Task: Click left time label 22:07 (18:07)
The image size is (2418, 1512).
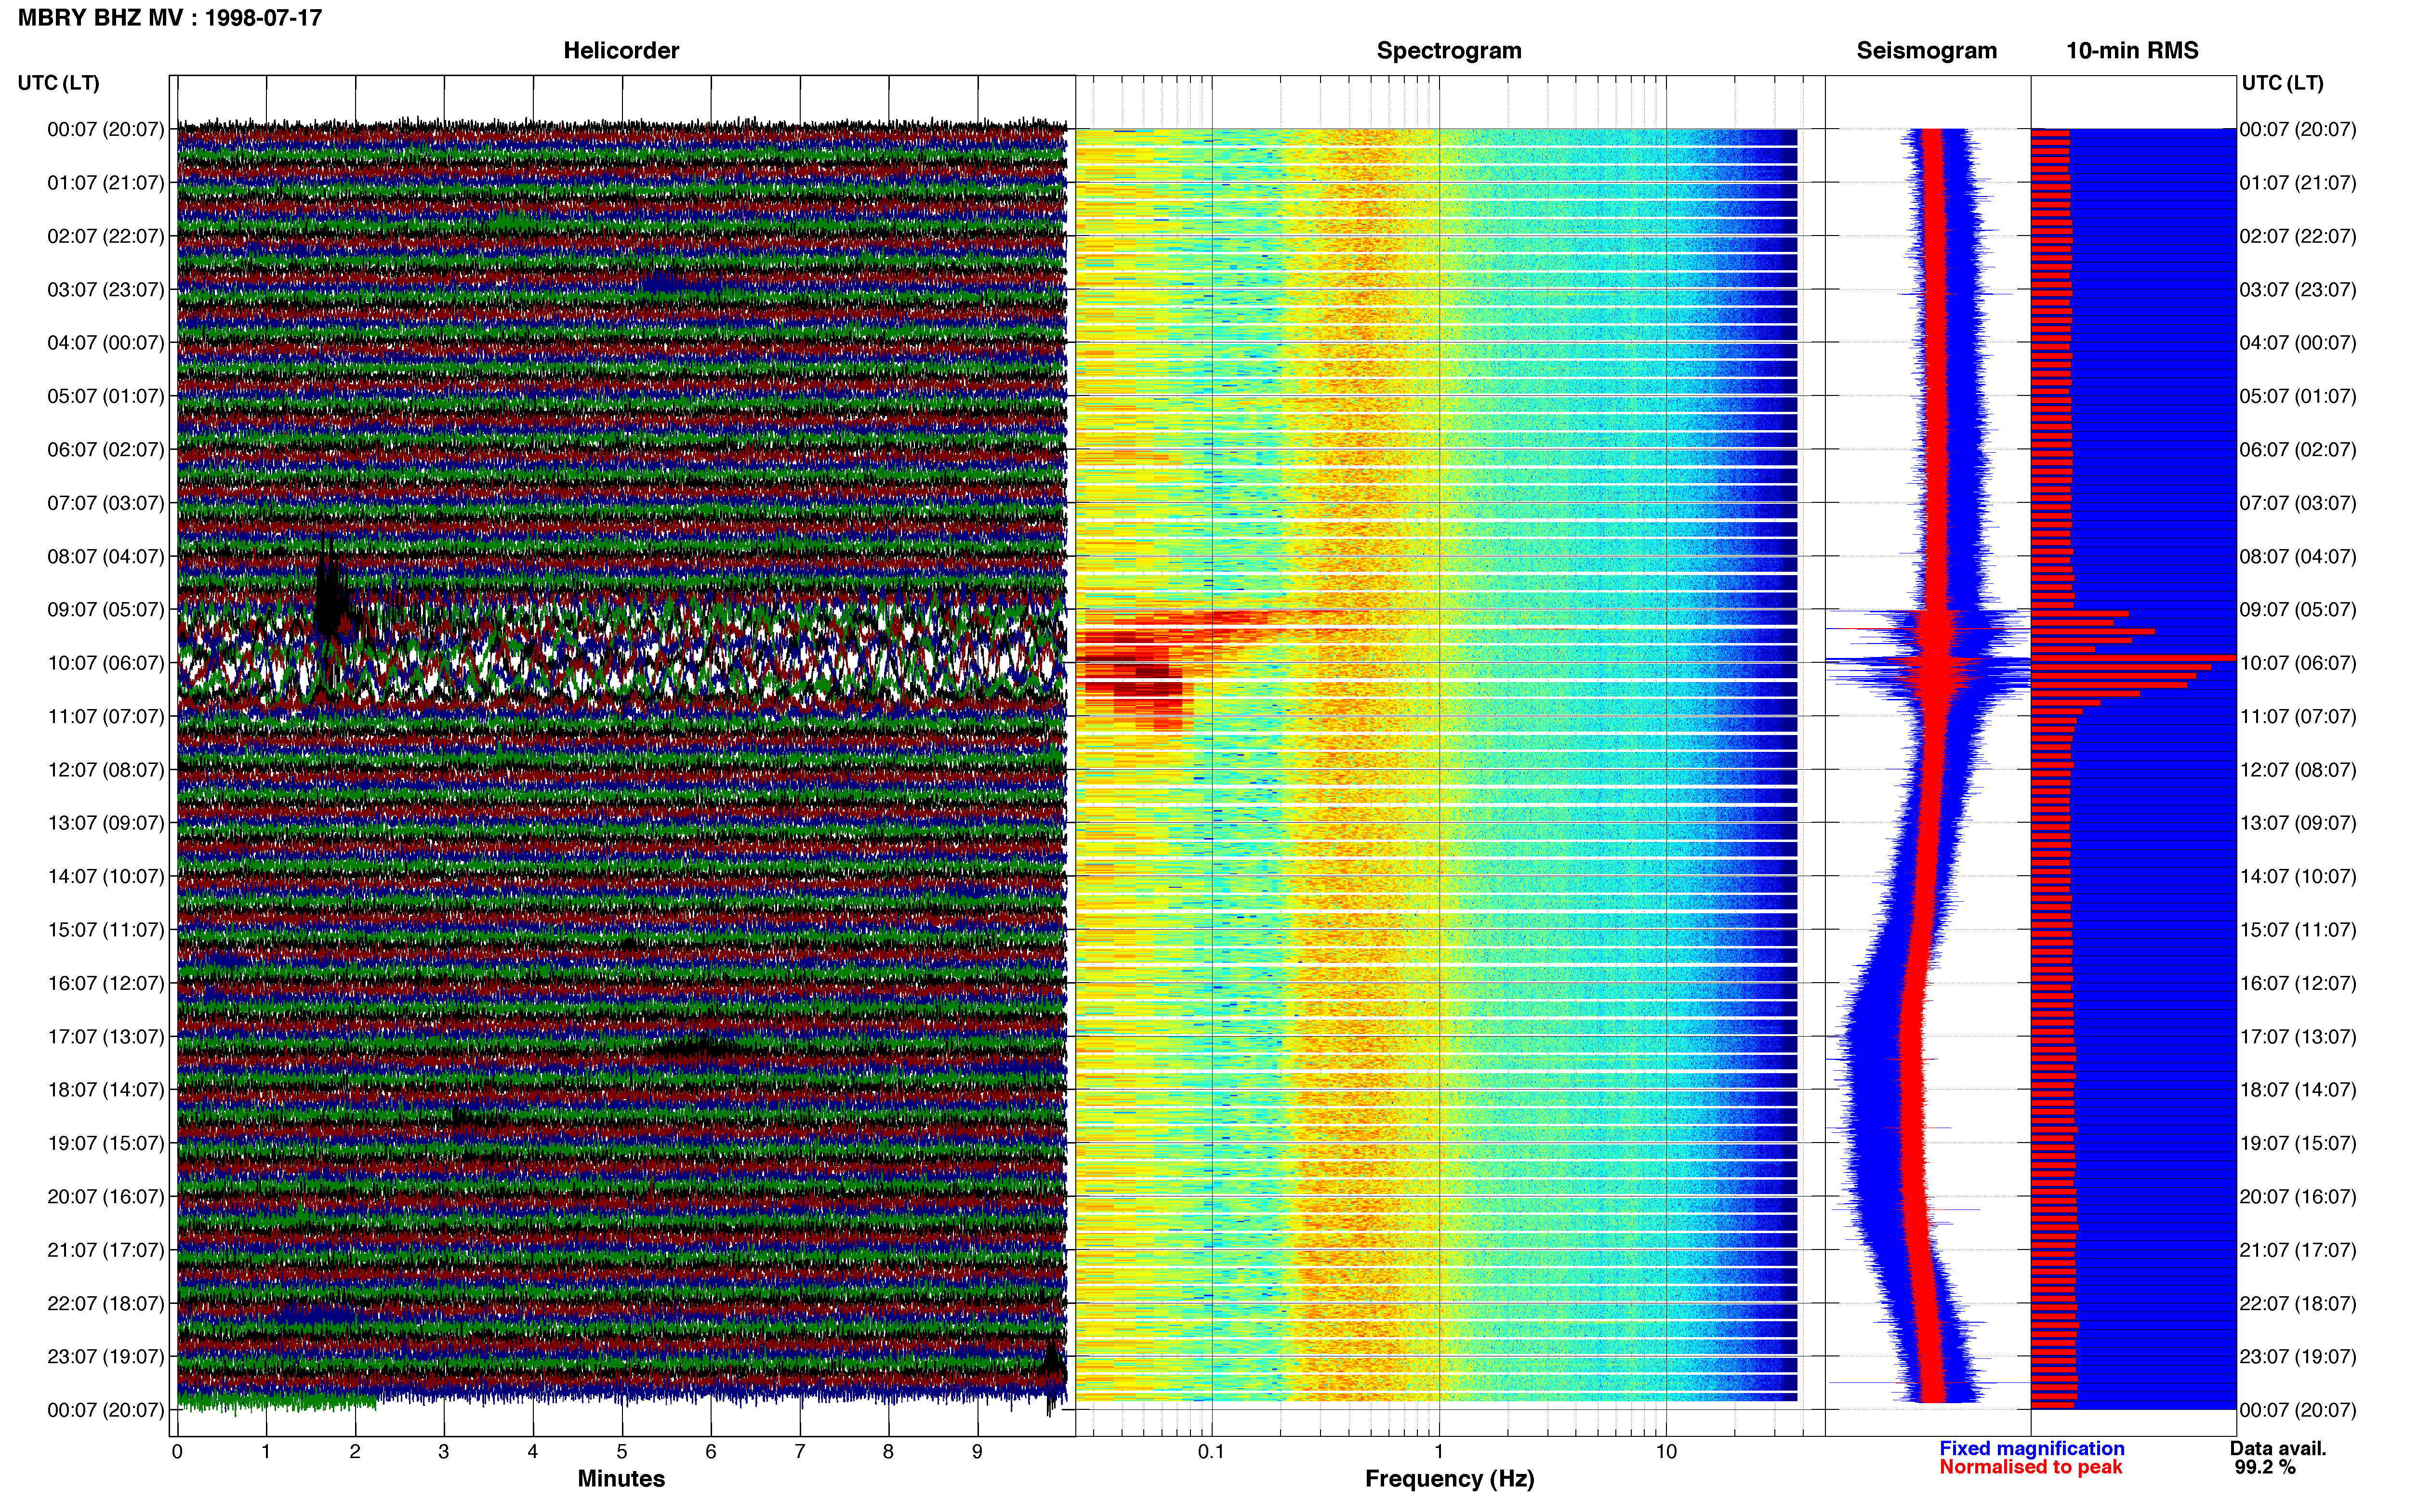Action: pos(106,1303)
